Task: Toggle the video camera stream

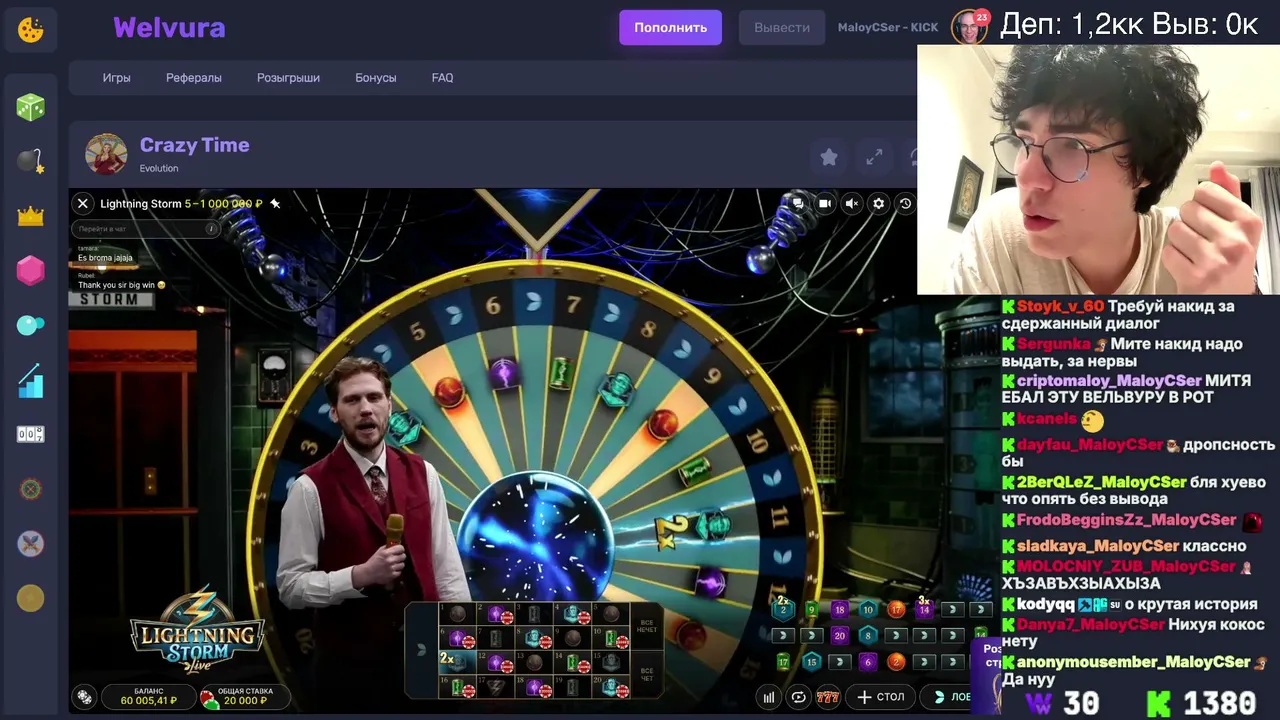Action: [825, 204]
